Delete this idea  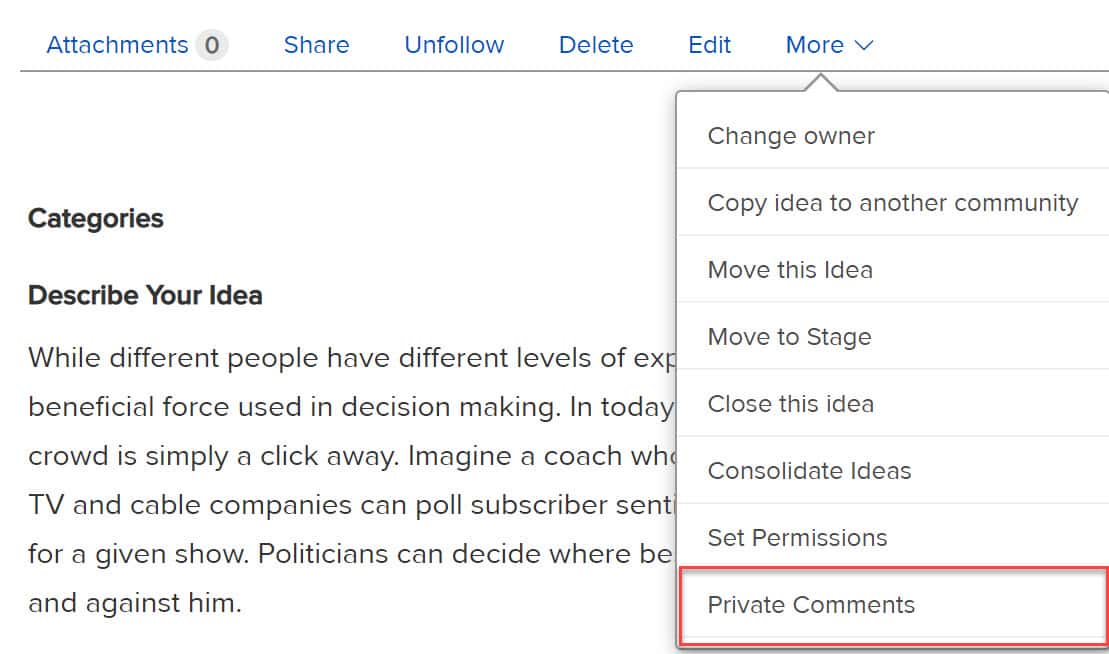(x=595, y=45)
